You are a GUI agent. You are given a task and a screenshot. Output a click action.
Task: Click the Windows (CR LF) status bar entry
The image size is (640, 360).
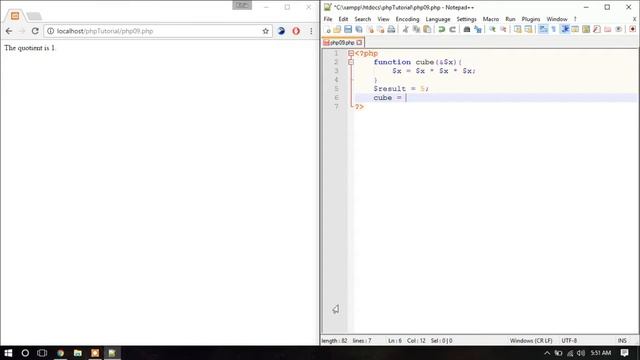pos(531,340)
